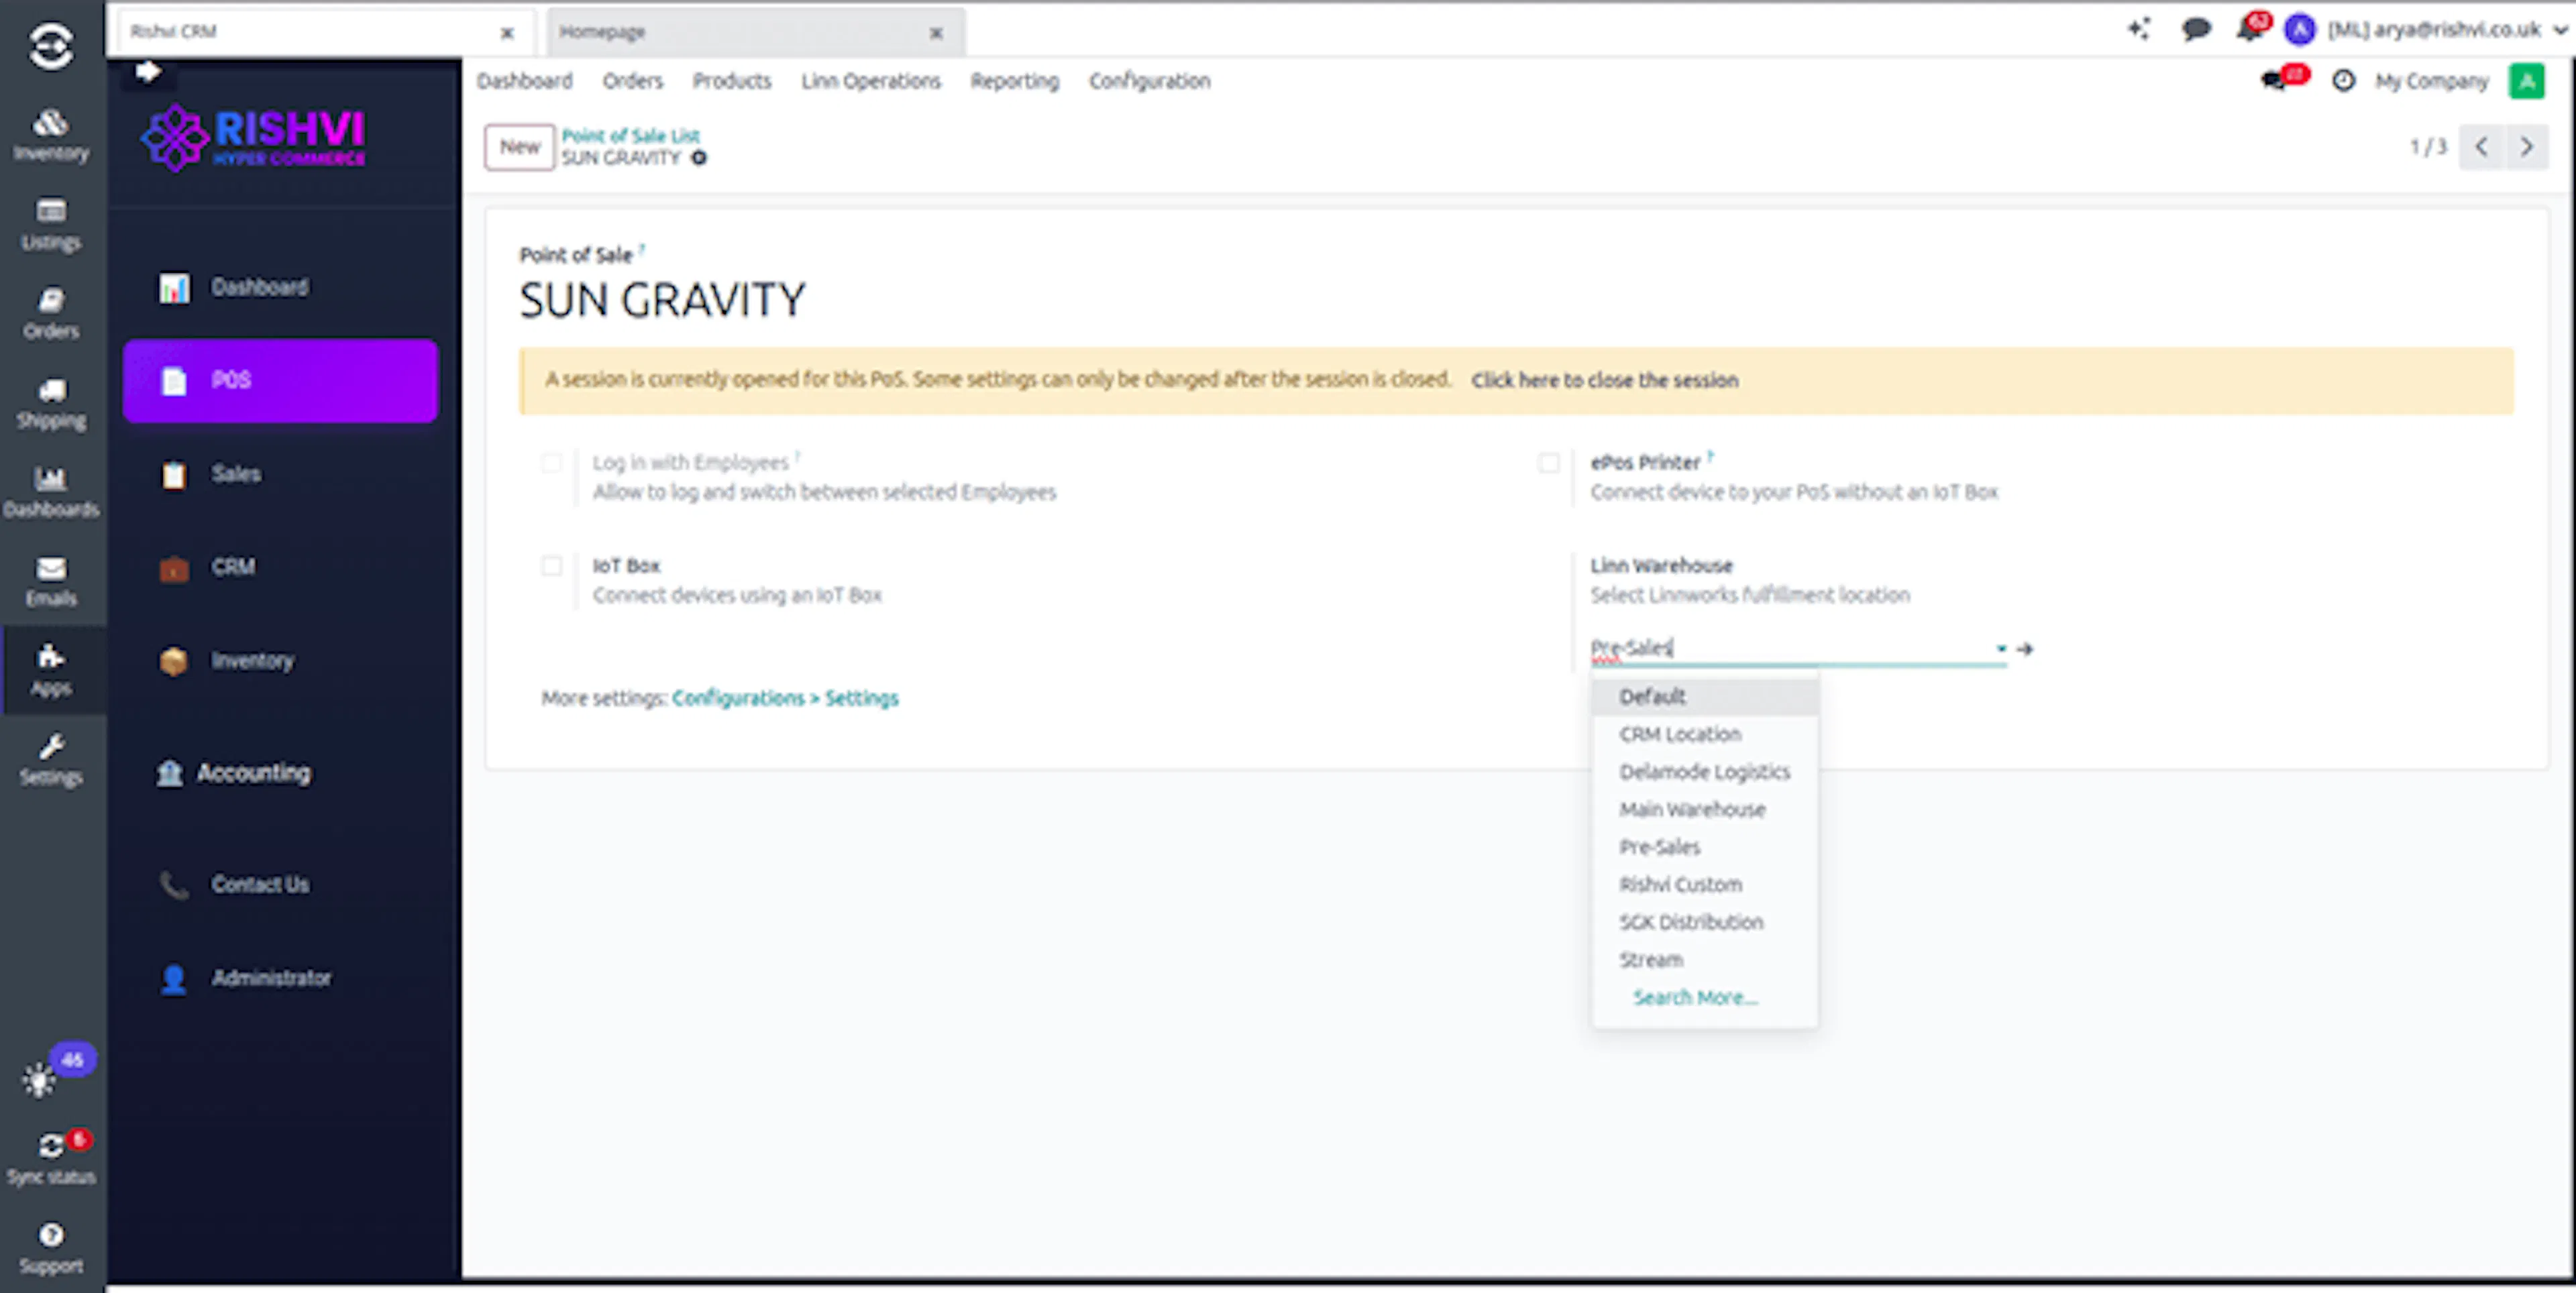Open the Configuration menu
Screen dimensions: 2576x1293
click(x=1149, y=81)
